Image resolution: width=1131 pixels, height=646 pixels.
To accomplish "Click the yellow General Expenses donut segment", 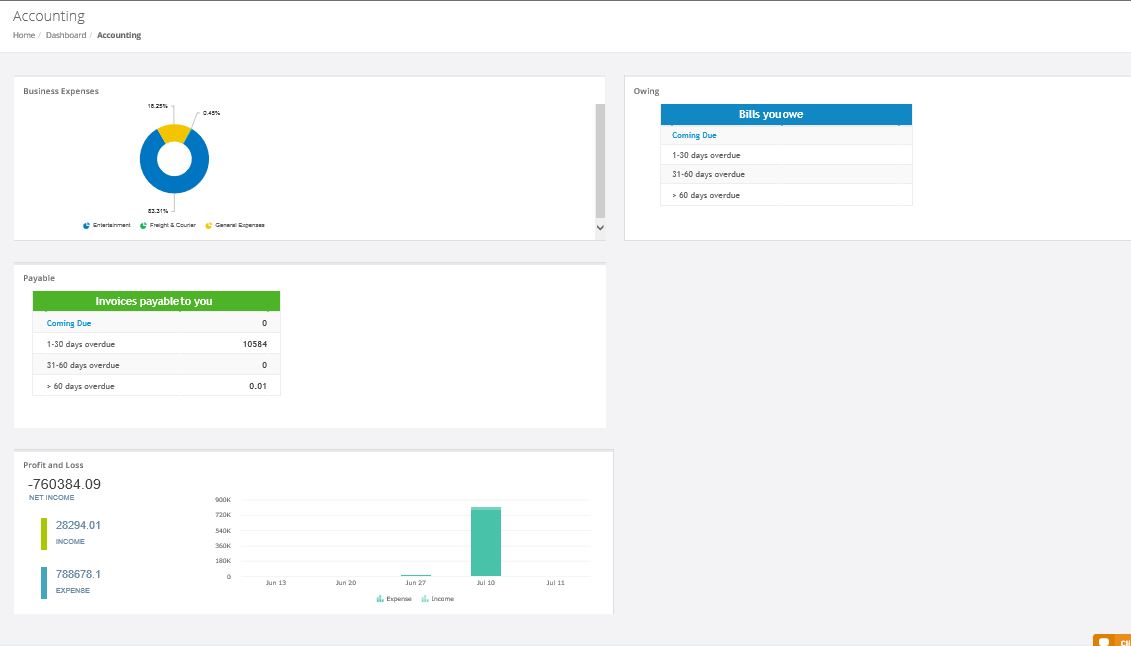I will click(x=174, y=132).
